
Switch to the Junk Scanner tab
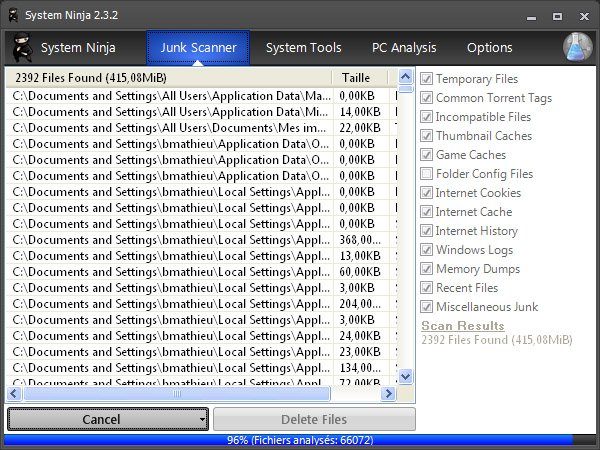pyautogui.click(x=198, y=48)
